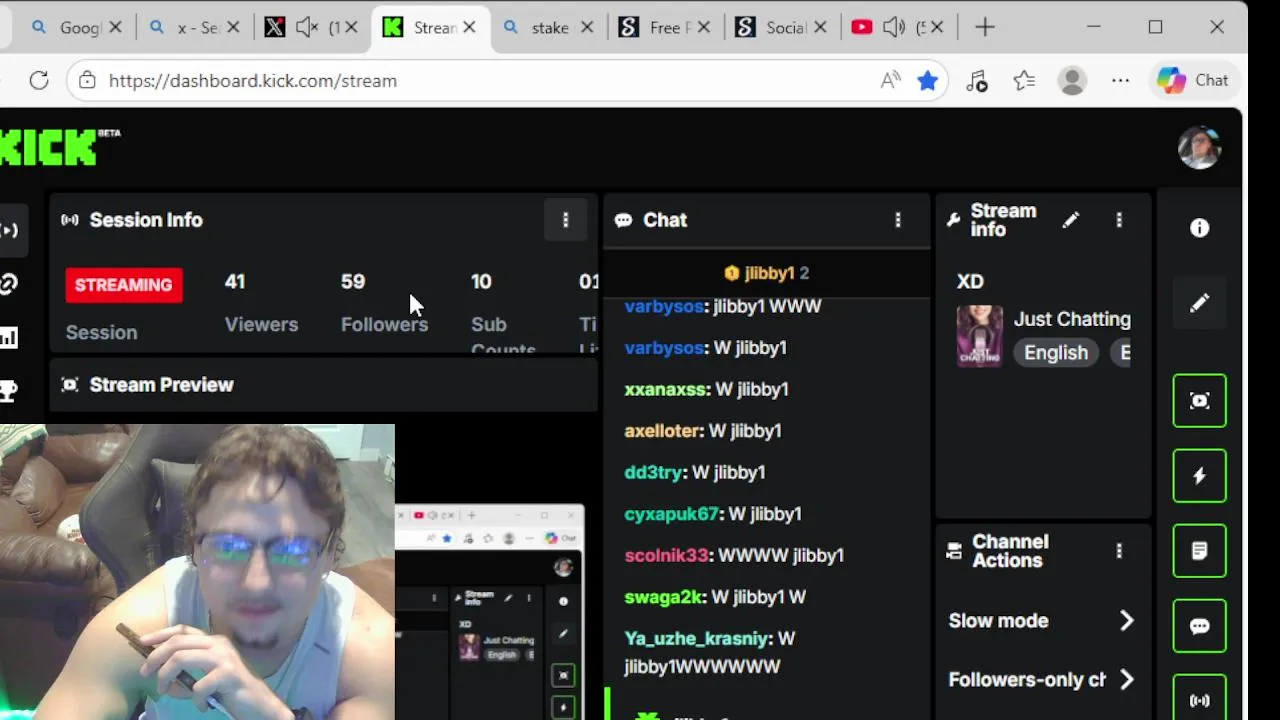Open browser Settings and more ellipsis

point(1120,81)
